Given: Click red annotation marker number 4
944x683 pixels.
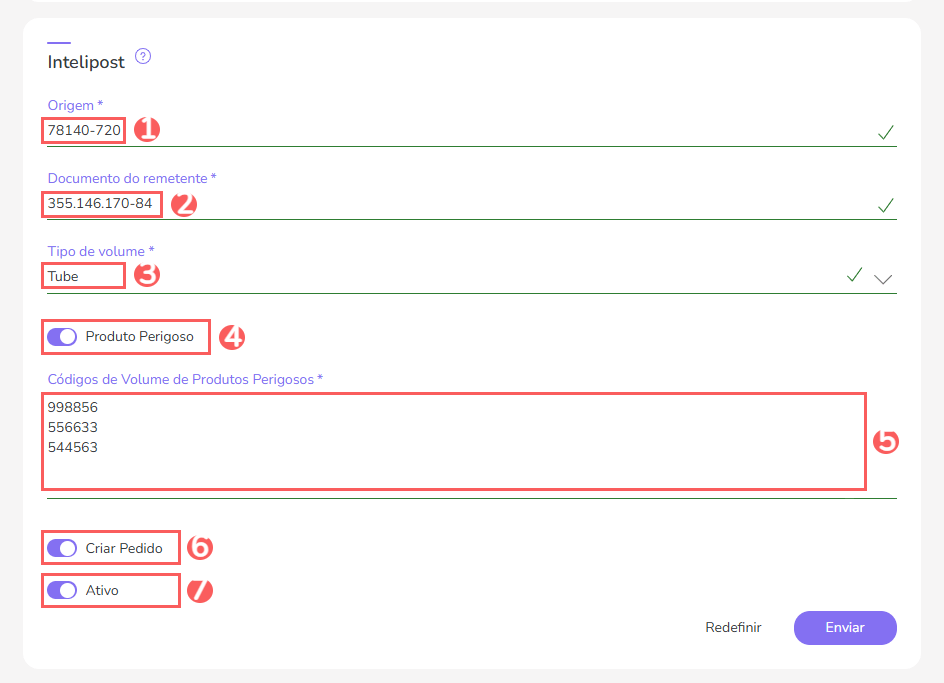Looking at the screenshot, I should 232,337.
